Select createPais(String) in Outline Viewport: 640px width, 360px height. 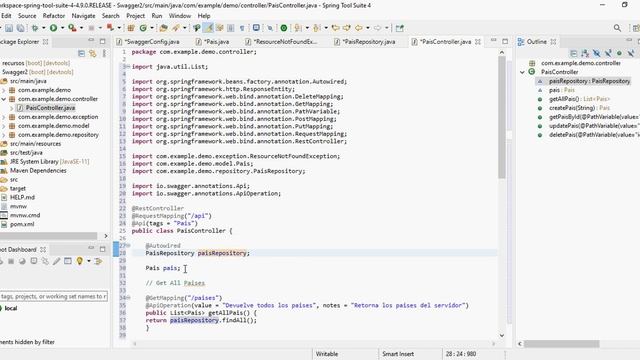(x=579, y=108)
